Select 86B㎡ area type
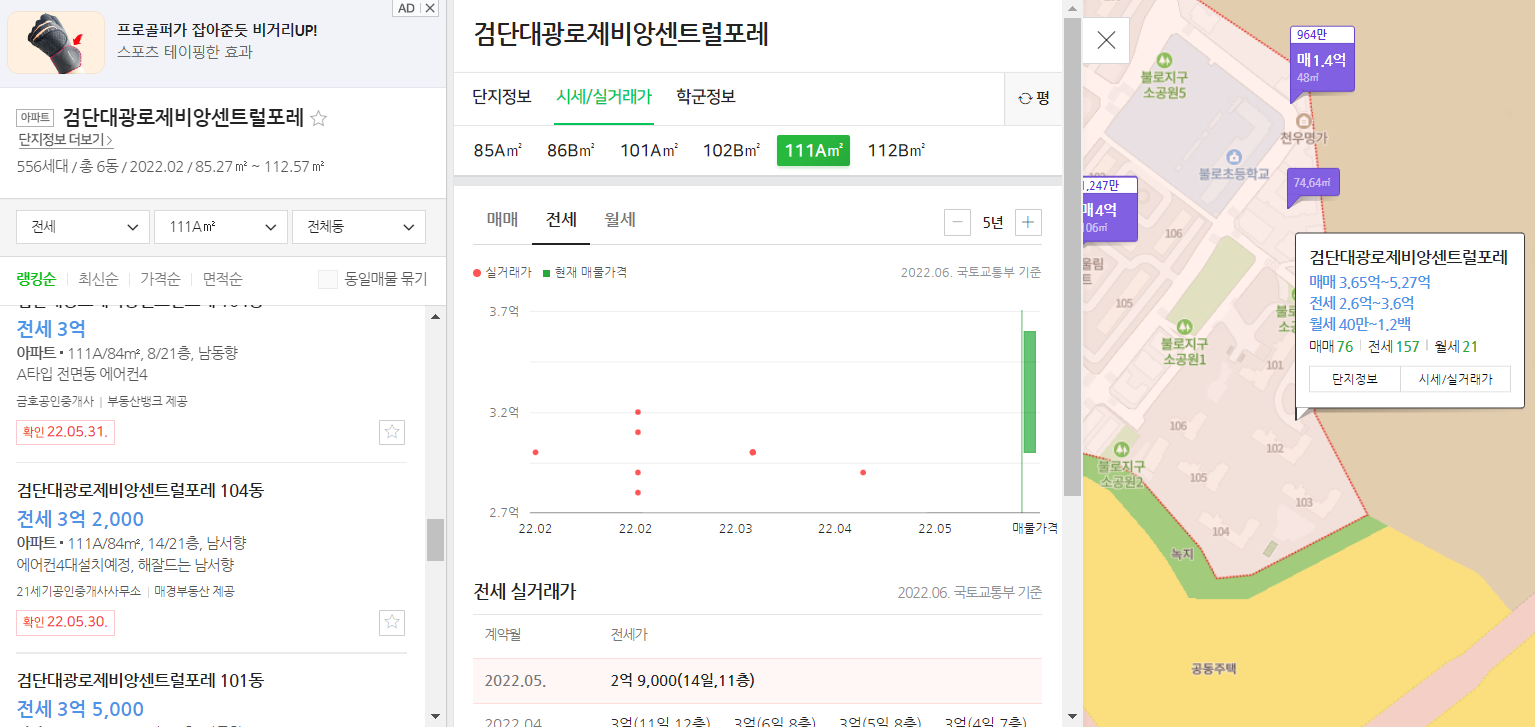 571,150
